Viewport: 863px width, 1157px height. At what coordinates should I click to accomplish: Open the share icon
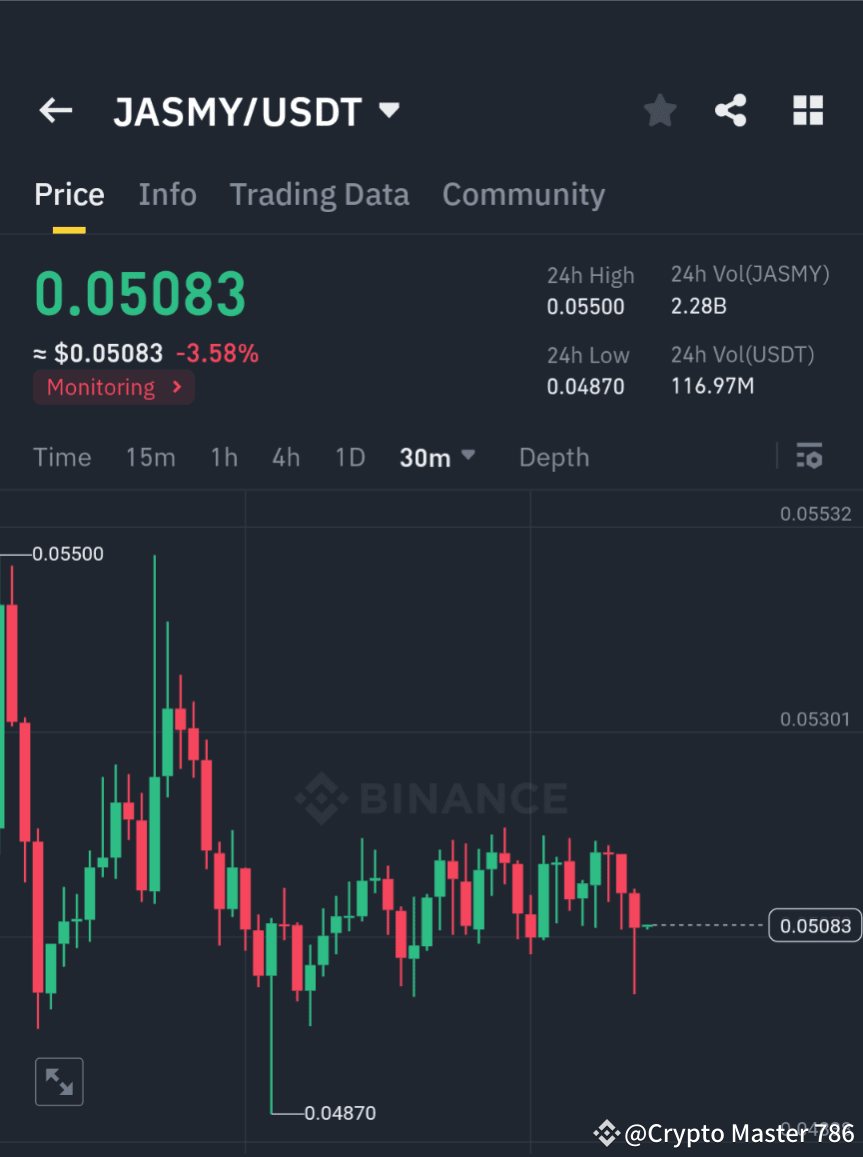tap(731, 110)
